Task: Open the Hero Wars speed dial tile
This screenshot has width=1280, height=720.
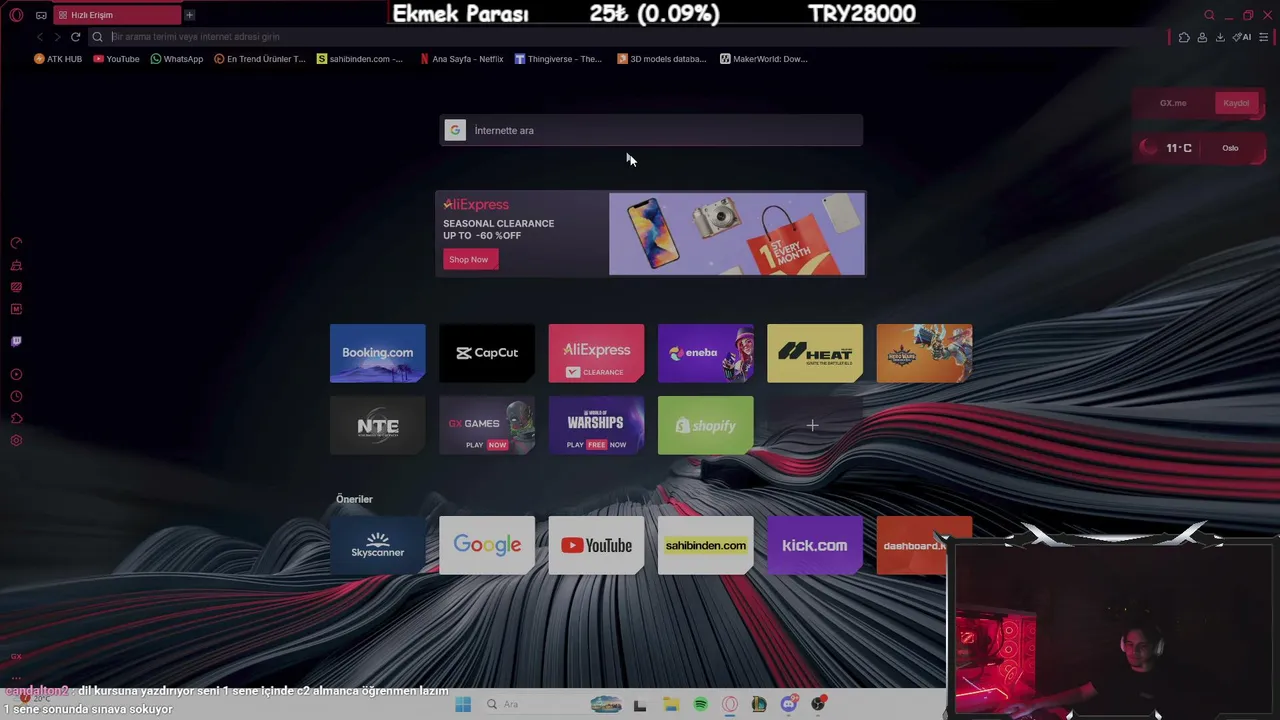Action: point(924,353)
